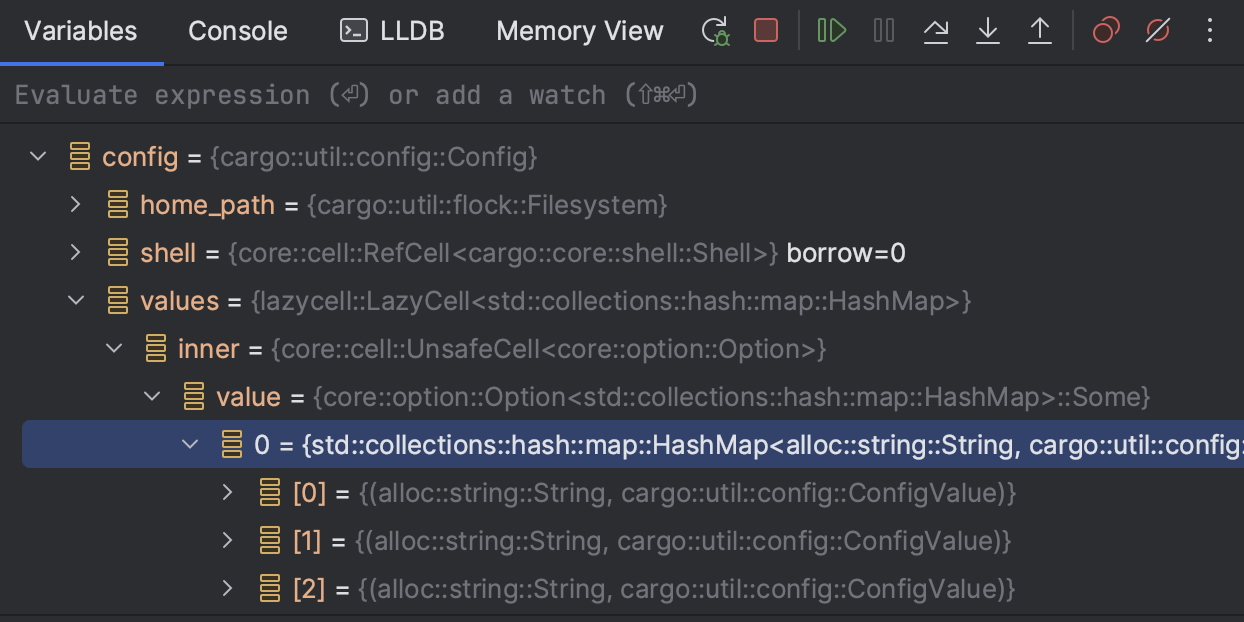Click the Step Into icon
This screenshot has width=1244, height=622.
click(x=988, y=31)
